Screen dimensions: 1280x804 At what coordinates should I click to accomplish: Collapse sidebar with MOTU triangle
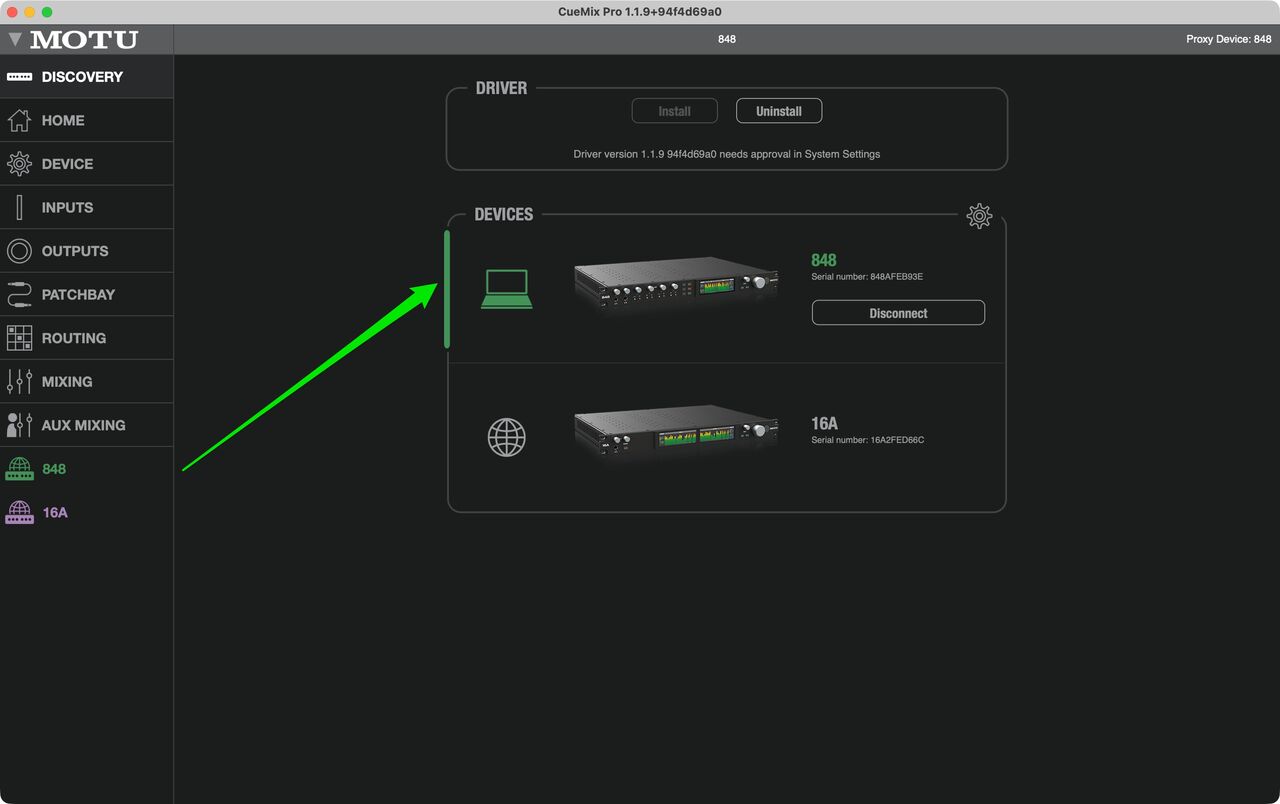click(14, 40)
